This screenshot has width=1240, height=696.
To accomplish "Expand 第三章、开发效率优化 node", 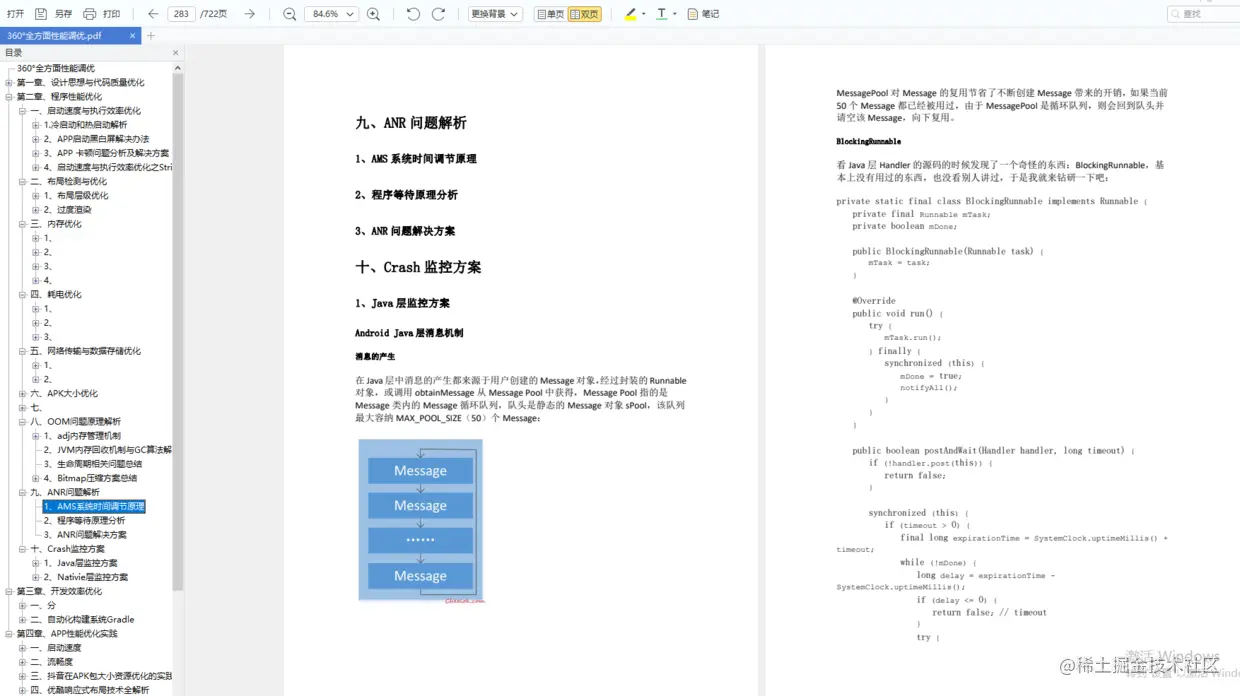I will pos(9,591).
